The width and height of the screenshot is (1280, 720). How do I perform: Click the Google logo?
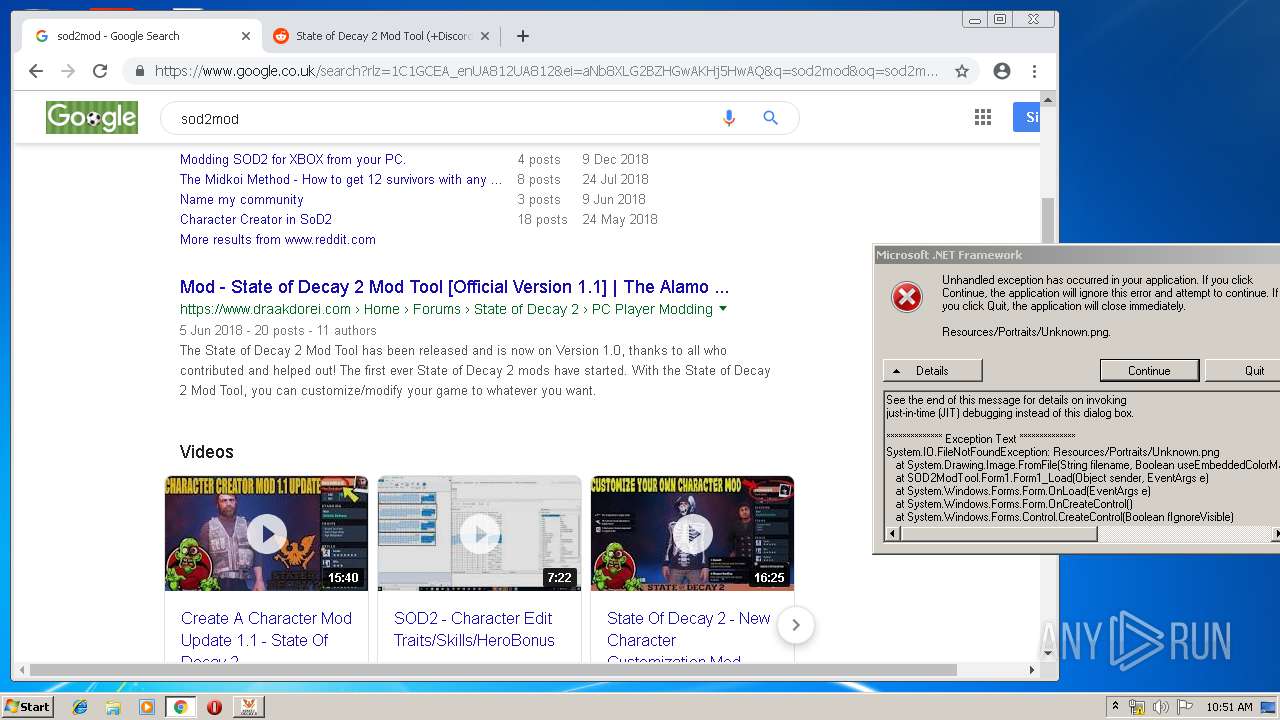pyautogui.click(x=91, y=117)
